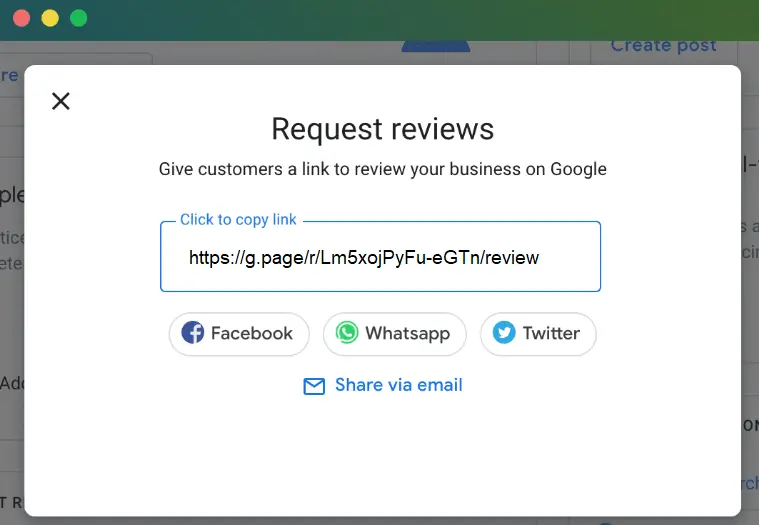The height and width of the screenshot is (525, 759).
Task: Click the 'Click to copy link' label
Action: (x=238, y=220)
